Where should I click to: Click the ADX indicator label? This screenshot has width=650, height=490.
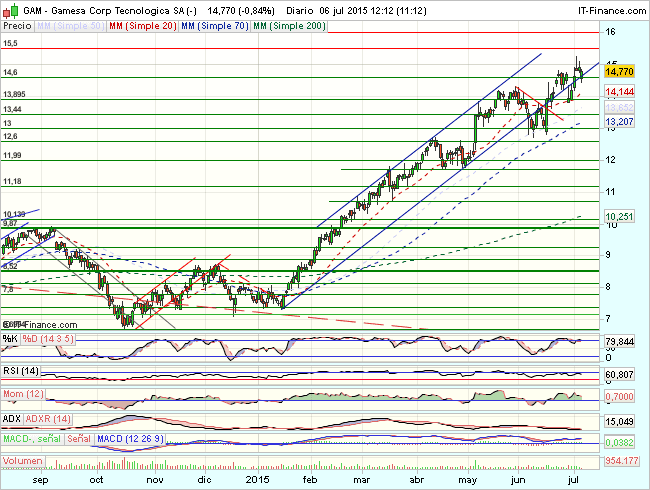coord(12,419)
